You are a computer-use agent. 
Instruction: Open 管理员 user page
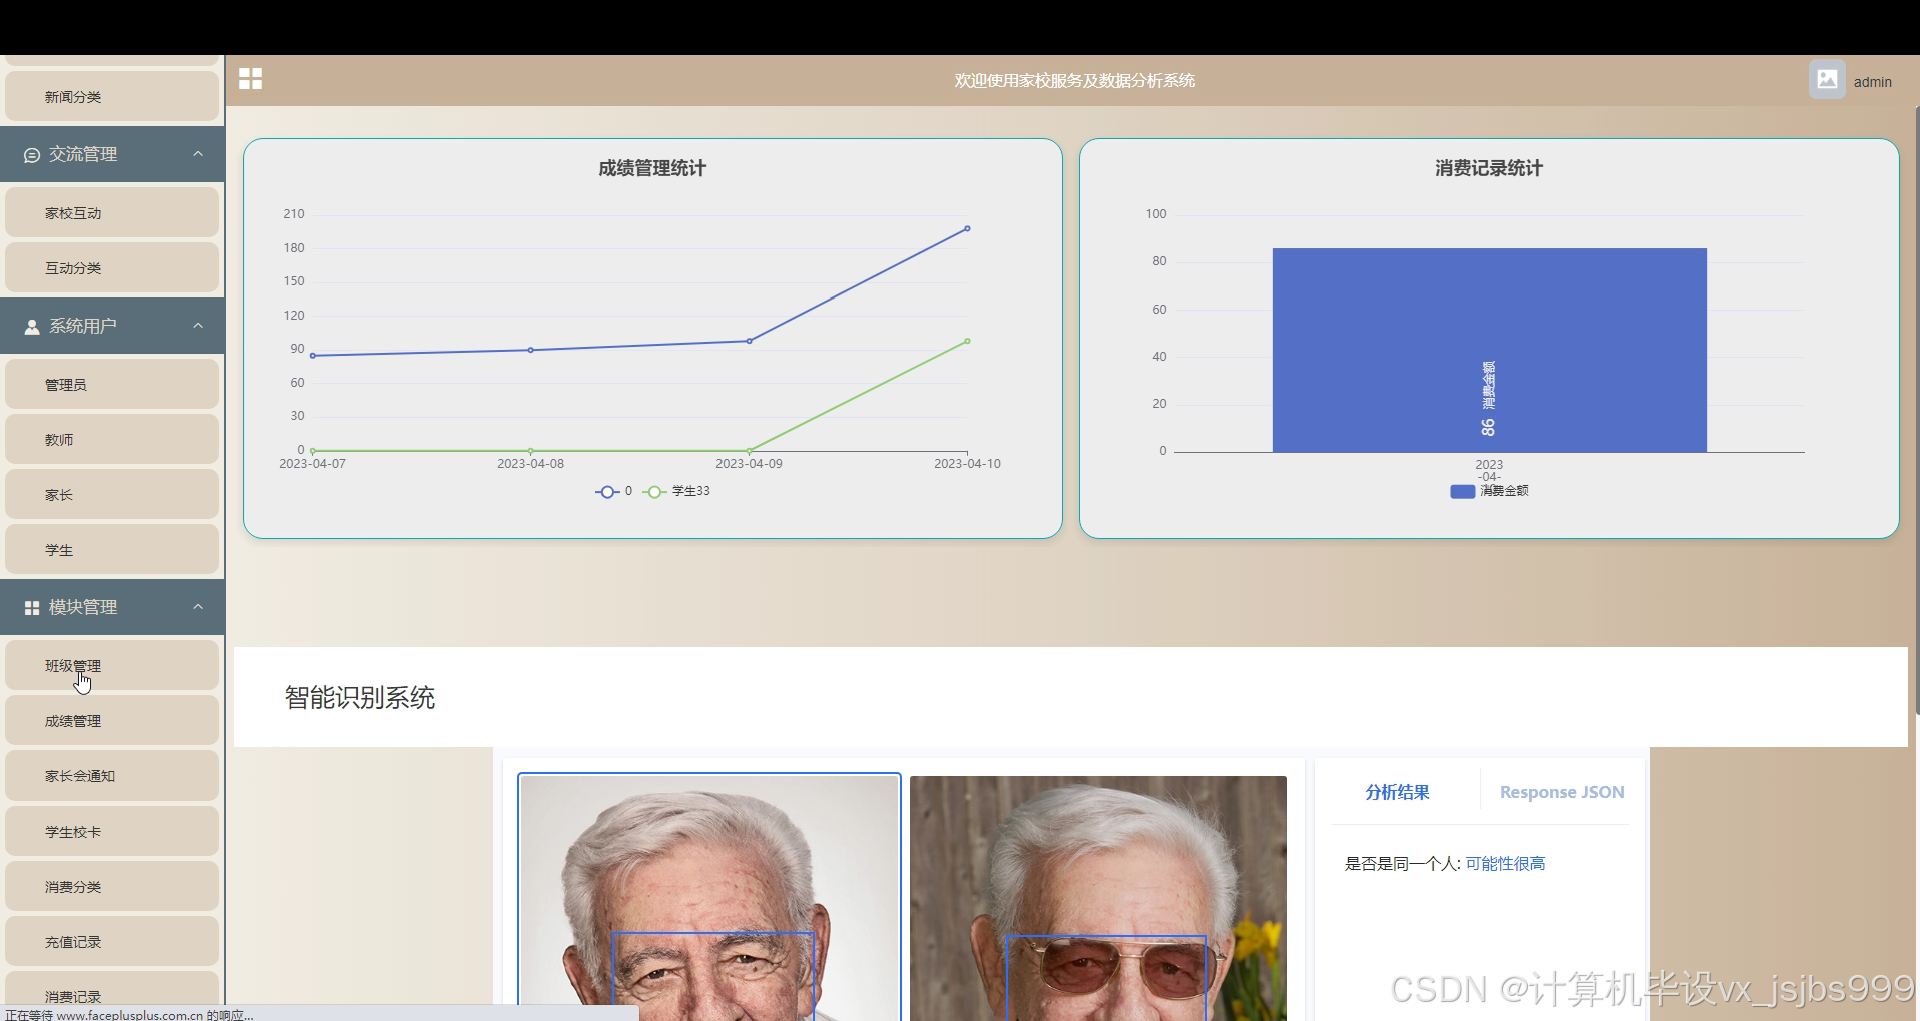[x=112, y=385]
